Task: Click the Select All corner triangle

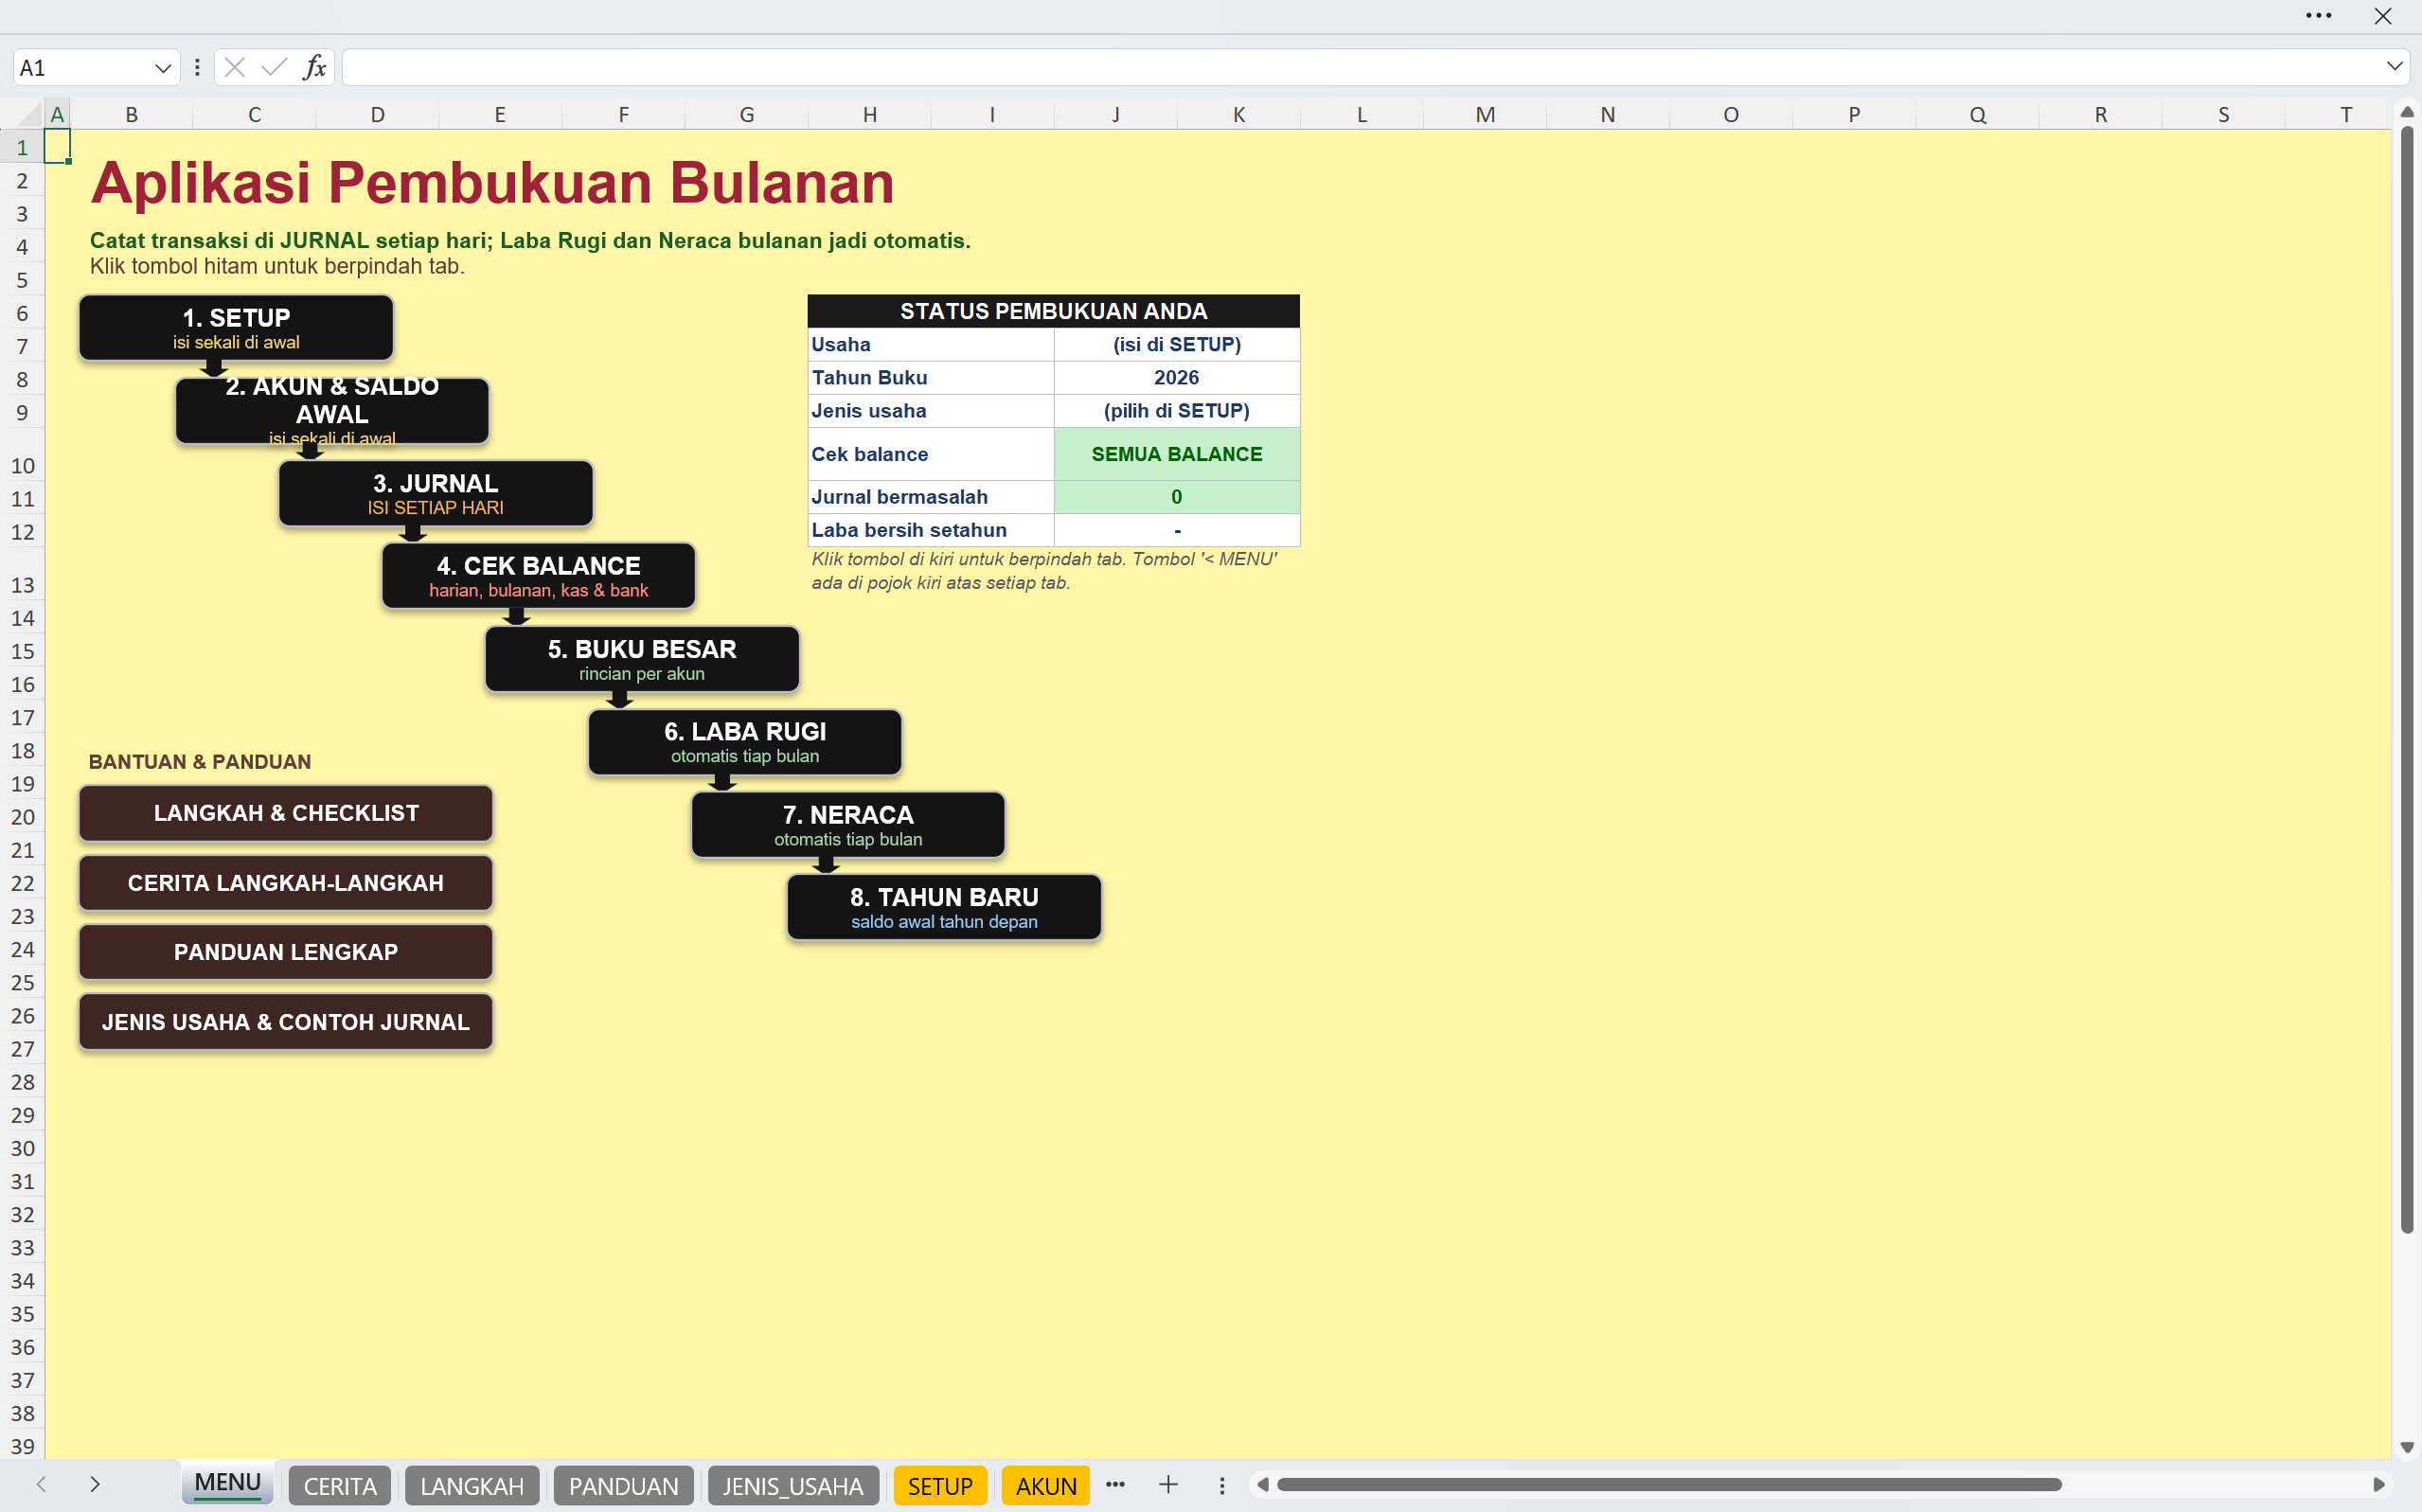Action: point(30,114)
